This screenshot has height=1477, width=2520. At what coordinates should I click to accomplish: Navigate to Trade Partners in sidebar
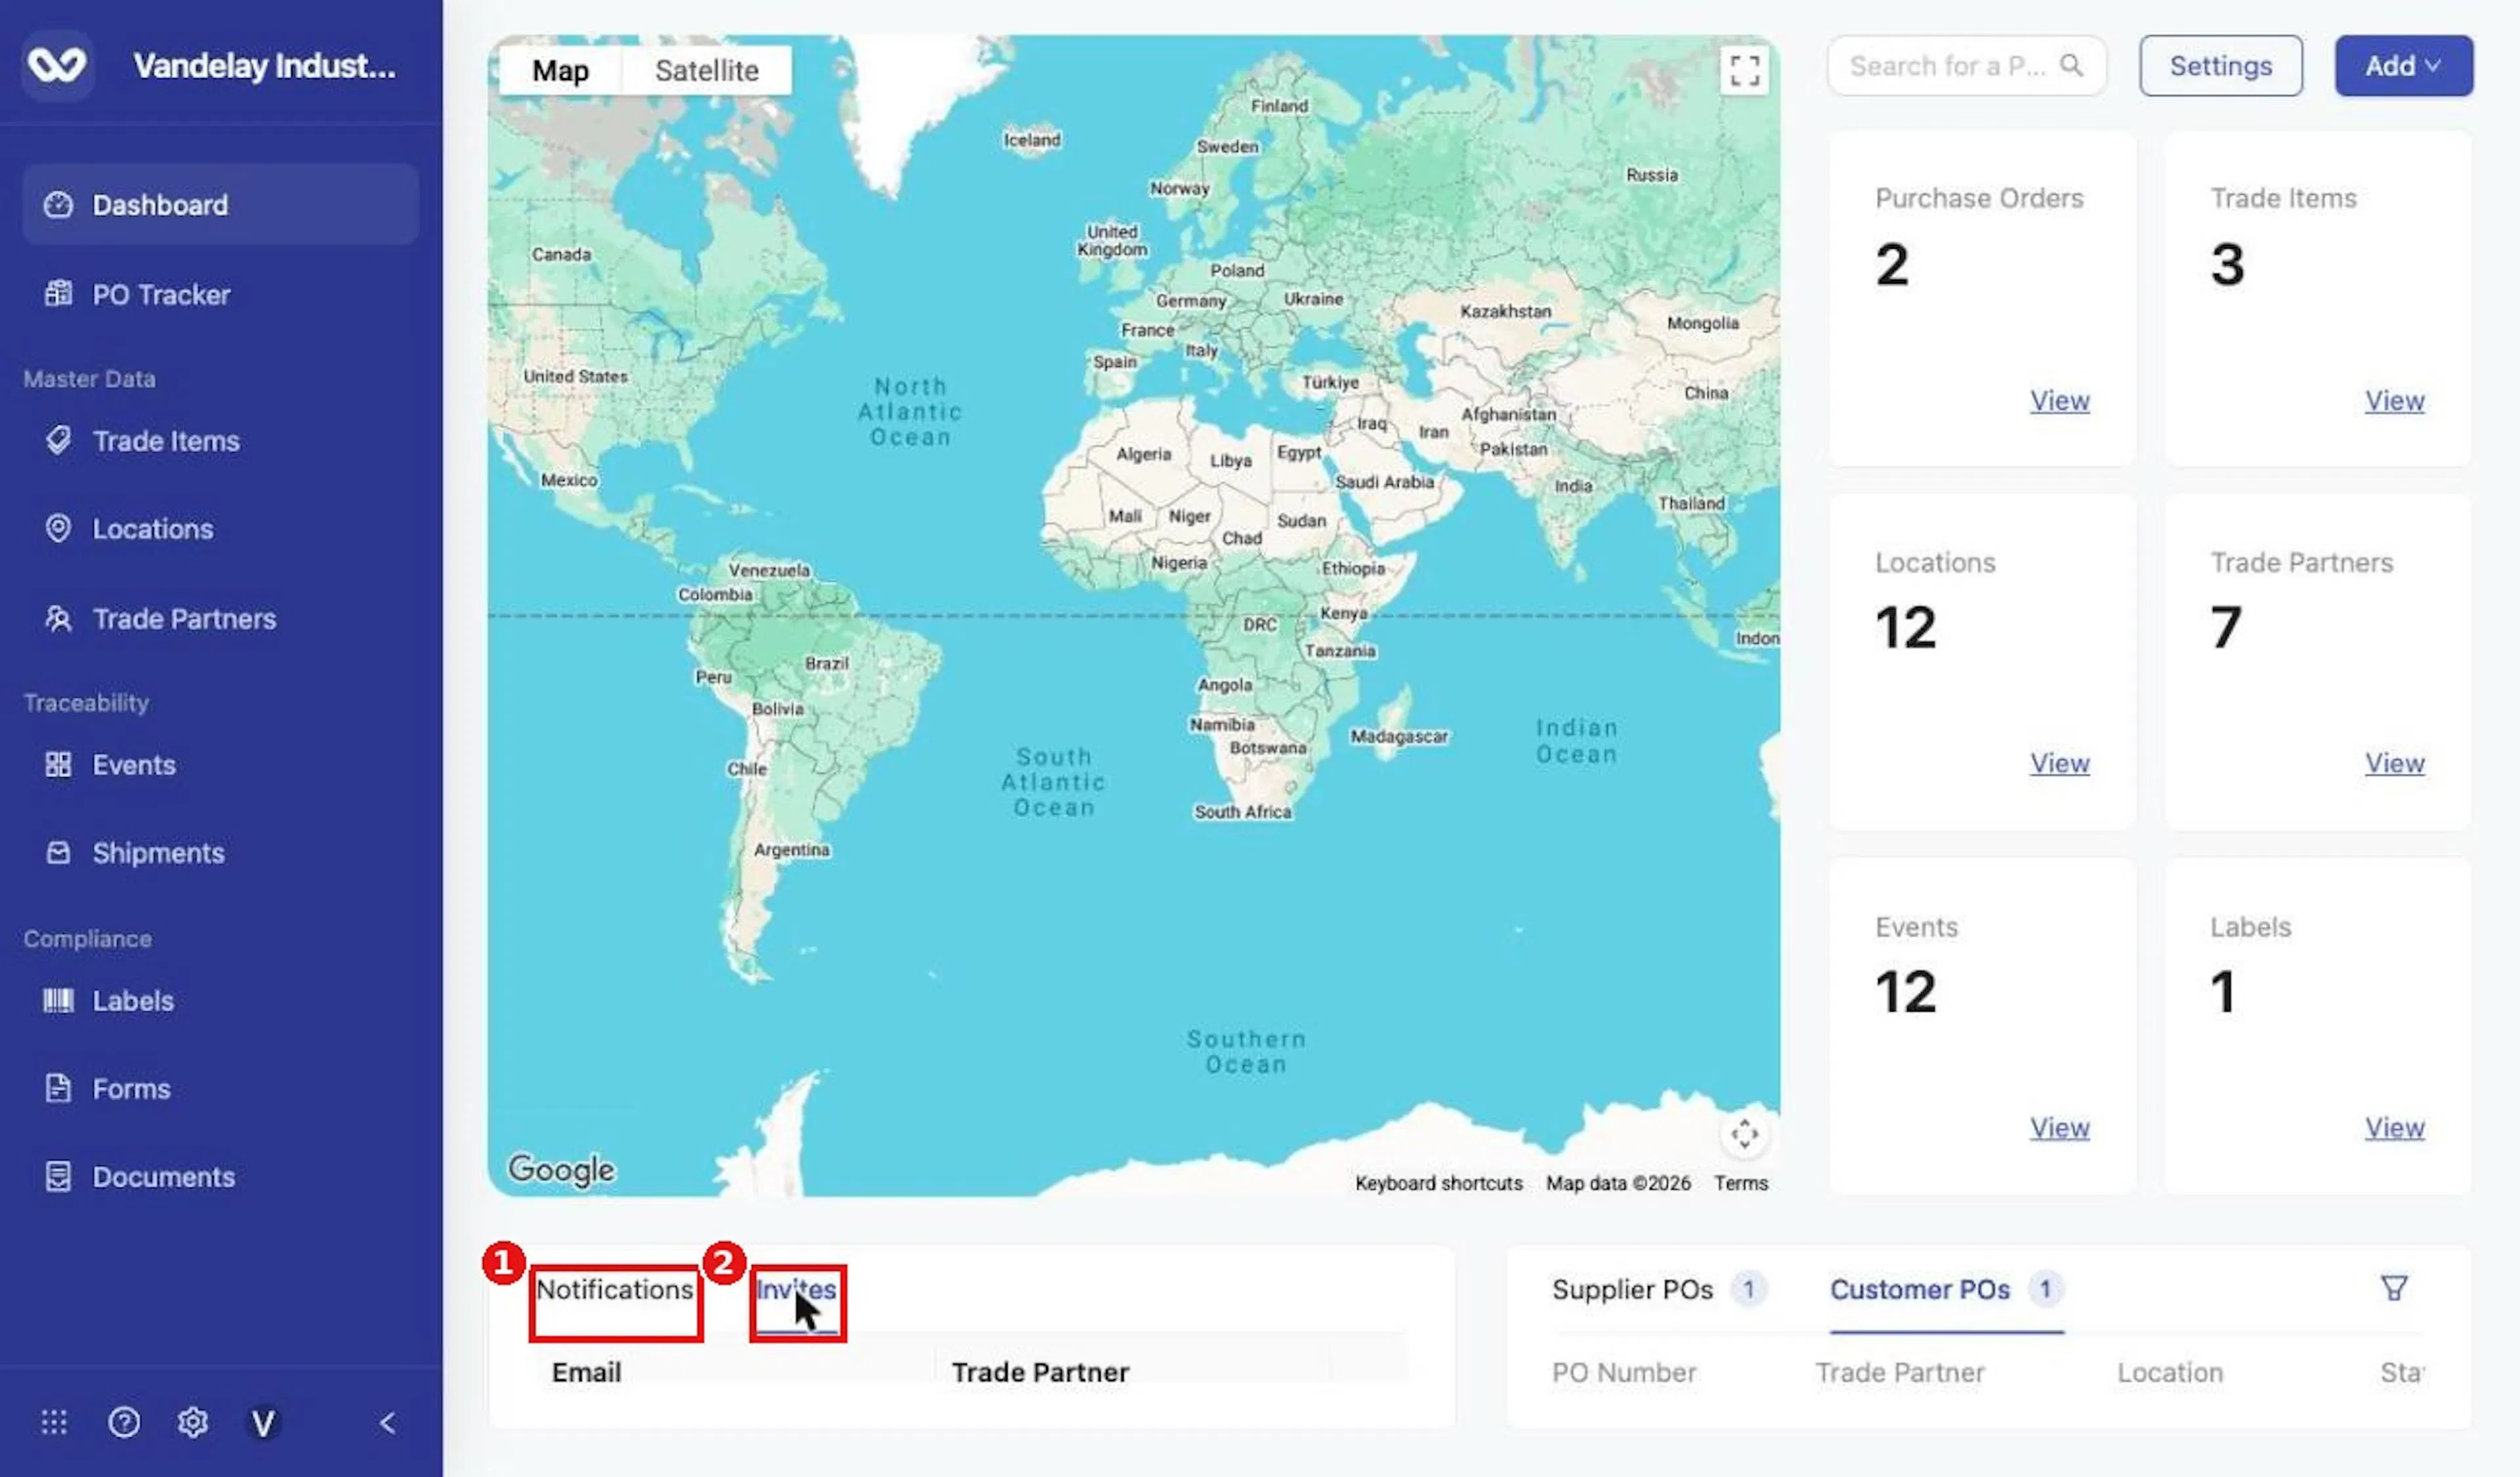point(220,619)
